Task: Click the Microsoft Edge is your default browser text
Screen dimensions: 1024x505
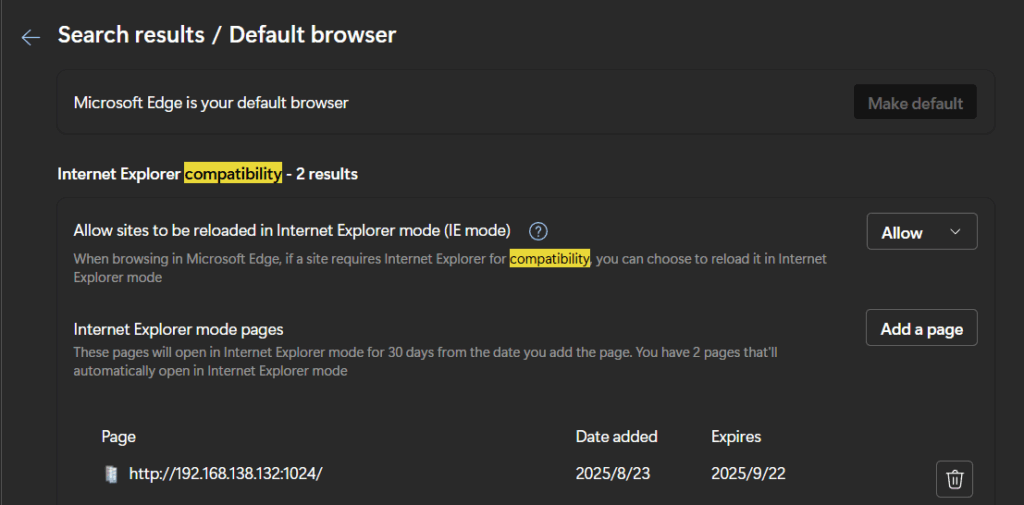Action: [x=211, y=103]
